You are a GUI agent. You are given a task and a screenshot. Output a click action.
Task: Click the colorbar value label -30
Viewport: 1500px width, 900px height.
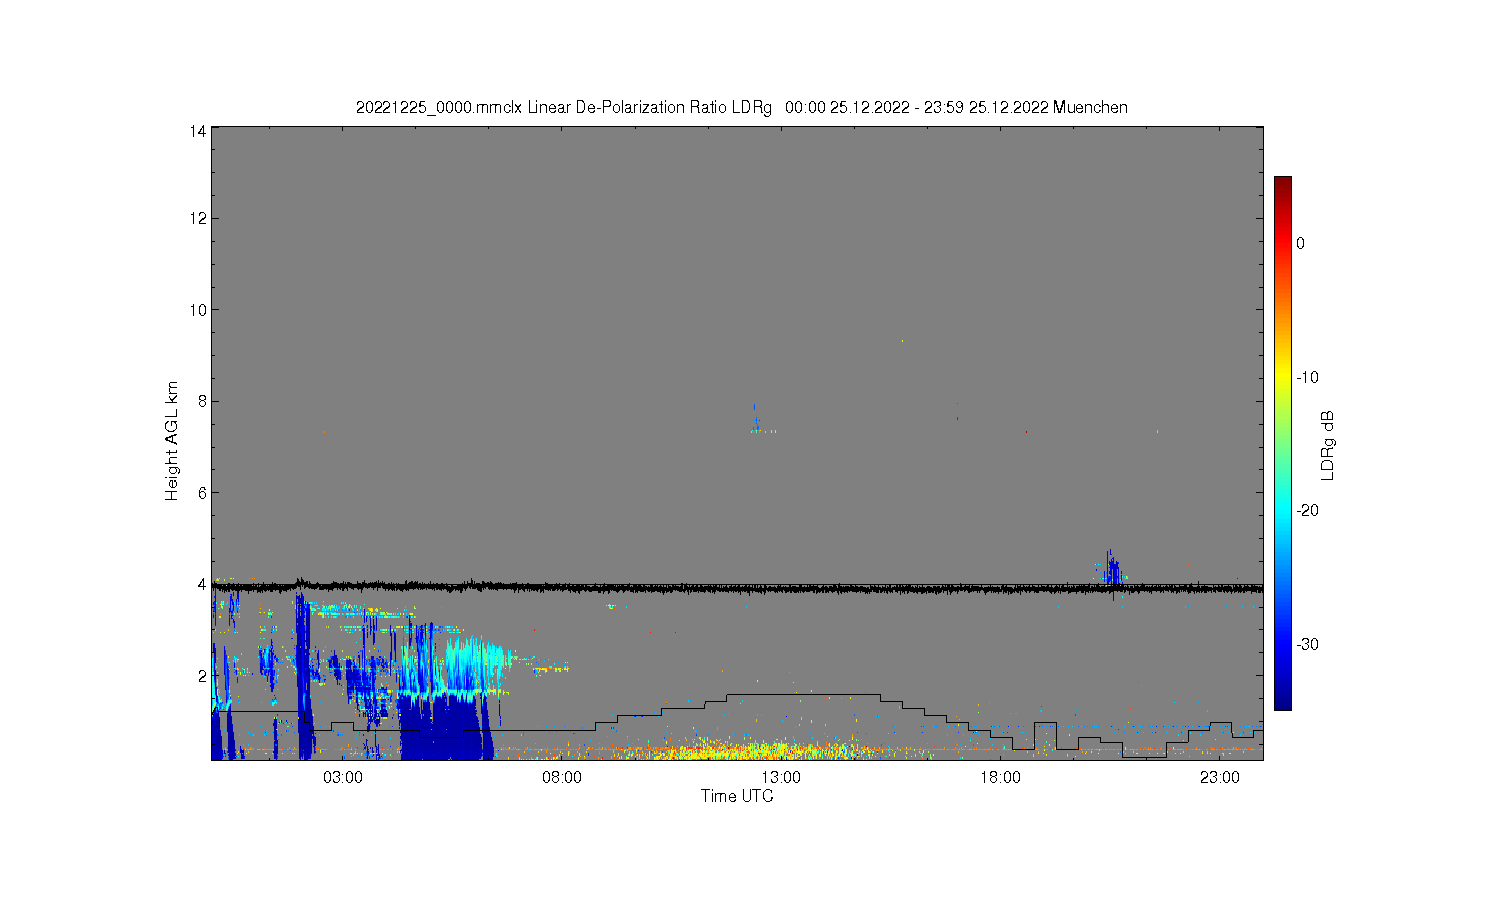pyautogui.click(x=1307, y=644)
